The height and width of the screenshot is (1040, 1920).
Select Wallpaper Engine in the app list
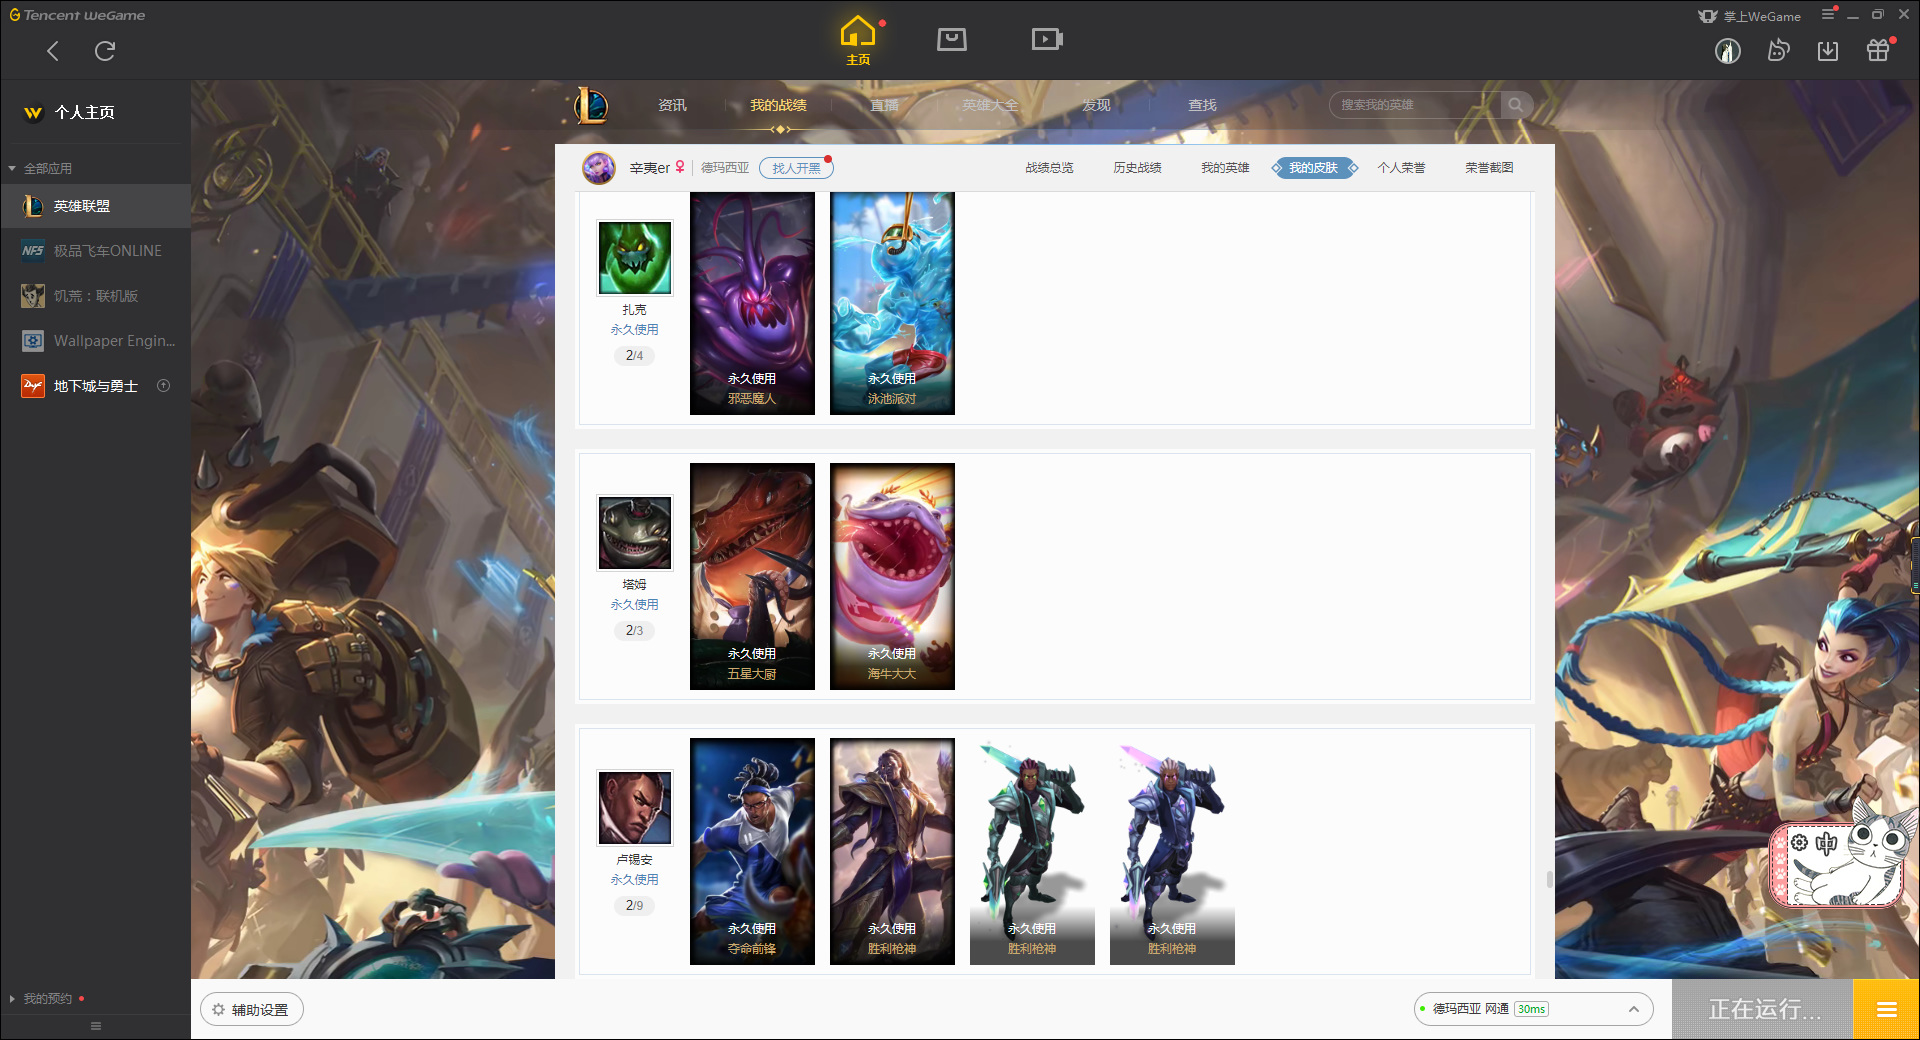(95, 341)
